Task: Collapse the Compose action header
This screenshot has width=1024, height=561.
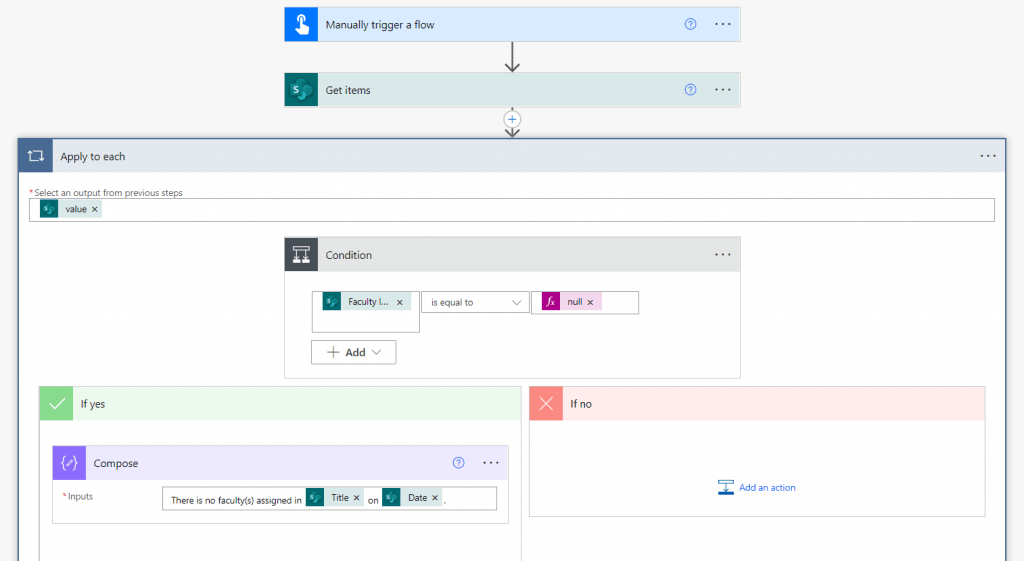Action: click(280, 463)
